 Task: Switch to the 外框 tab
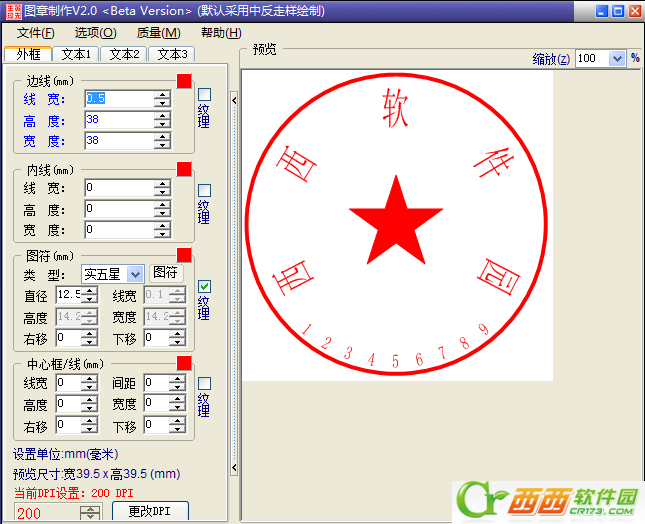click(28, 54)
